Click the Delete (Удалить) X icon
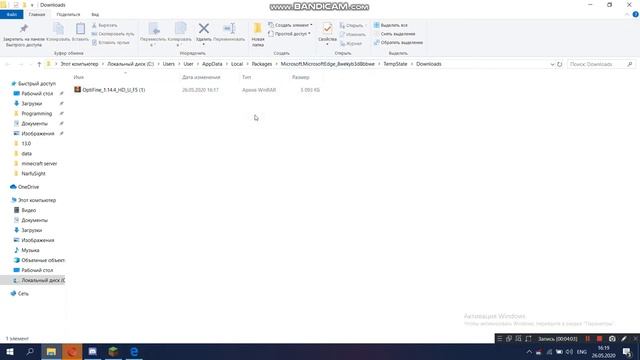 click(x=204, y=29)
